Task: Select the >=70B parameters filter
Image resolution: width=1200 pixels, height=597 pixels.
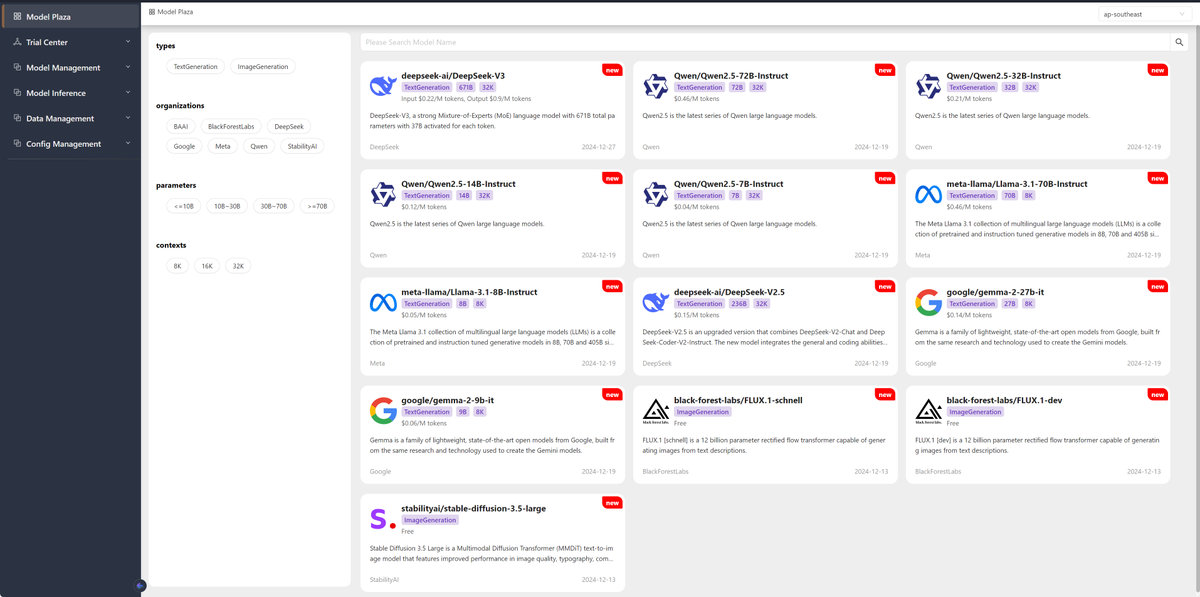Action: pos(317,206)
